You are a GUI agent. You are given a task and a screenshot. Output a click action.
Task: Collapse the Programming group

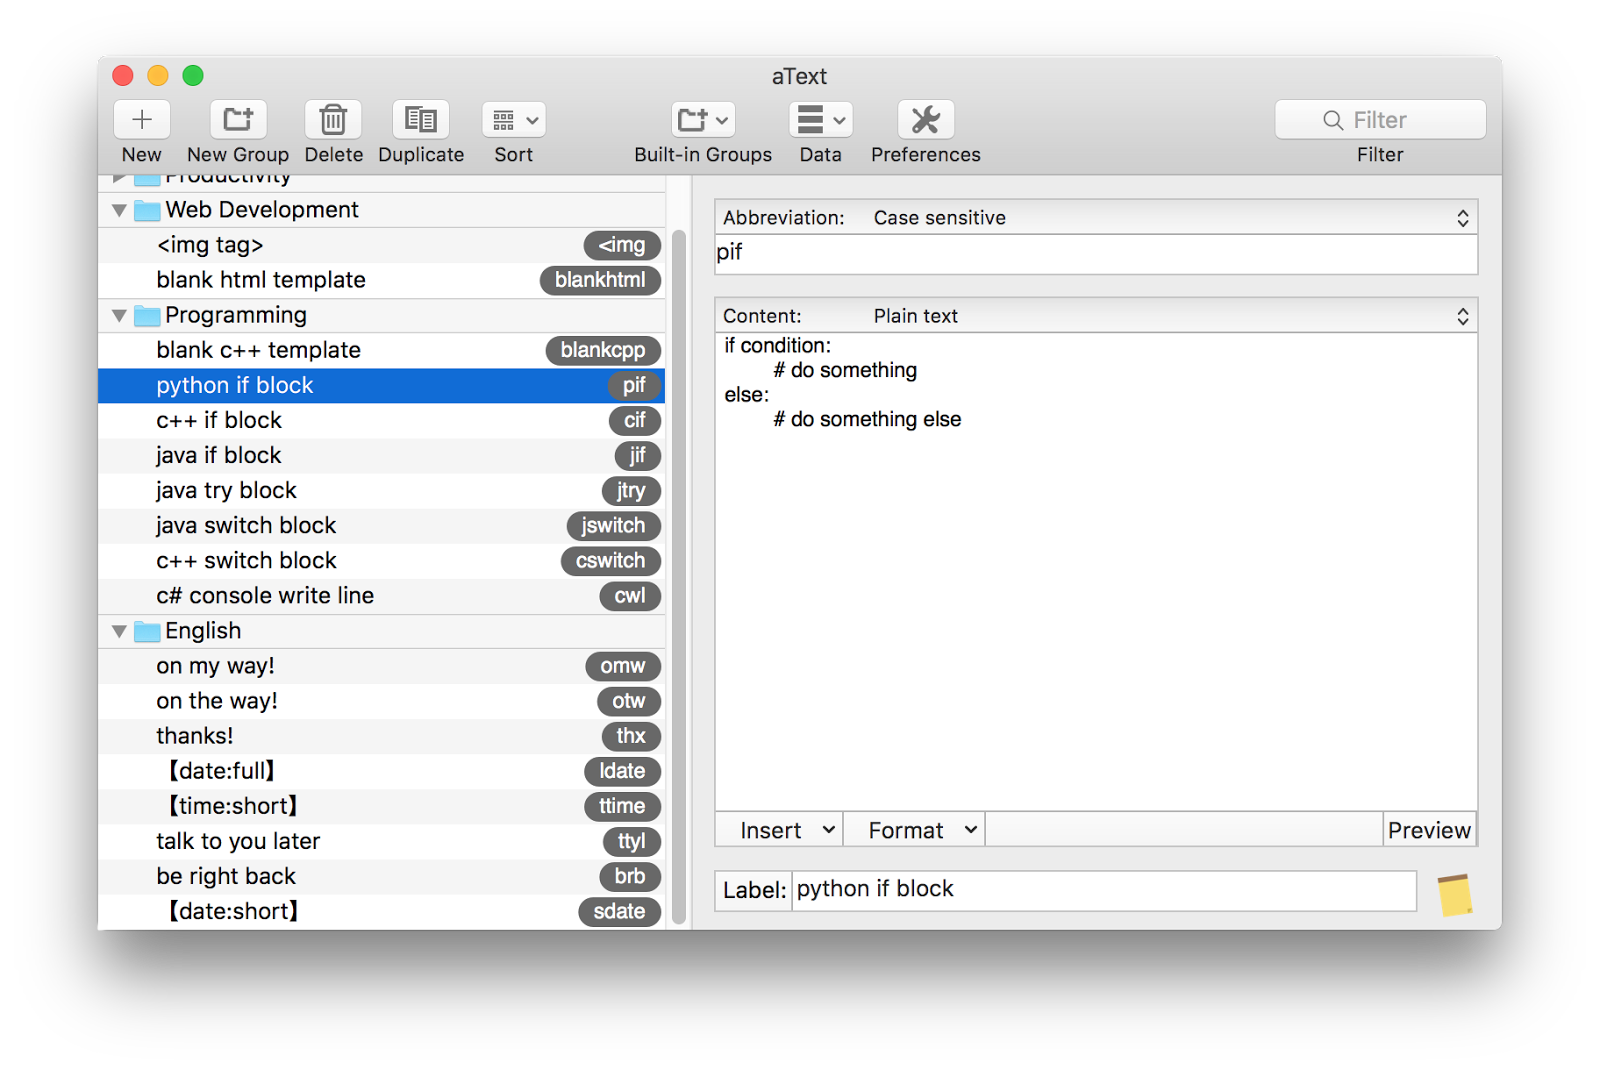[x=119, y=316]
